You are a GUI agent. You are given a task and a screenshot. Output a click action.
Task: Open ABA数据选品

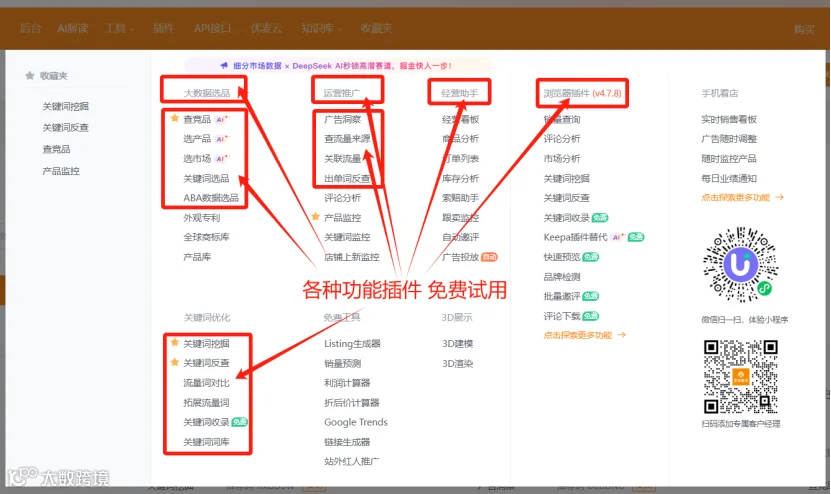tap(211, 198)
